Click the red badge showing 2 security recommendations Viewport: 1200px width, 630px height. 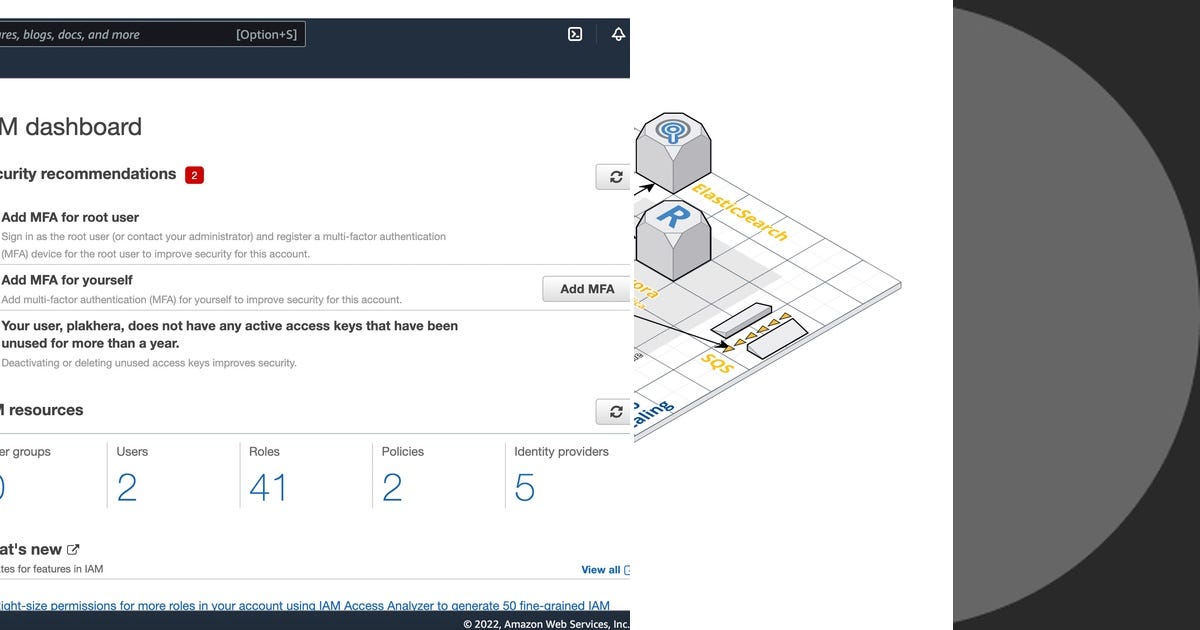193,174
